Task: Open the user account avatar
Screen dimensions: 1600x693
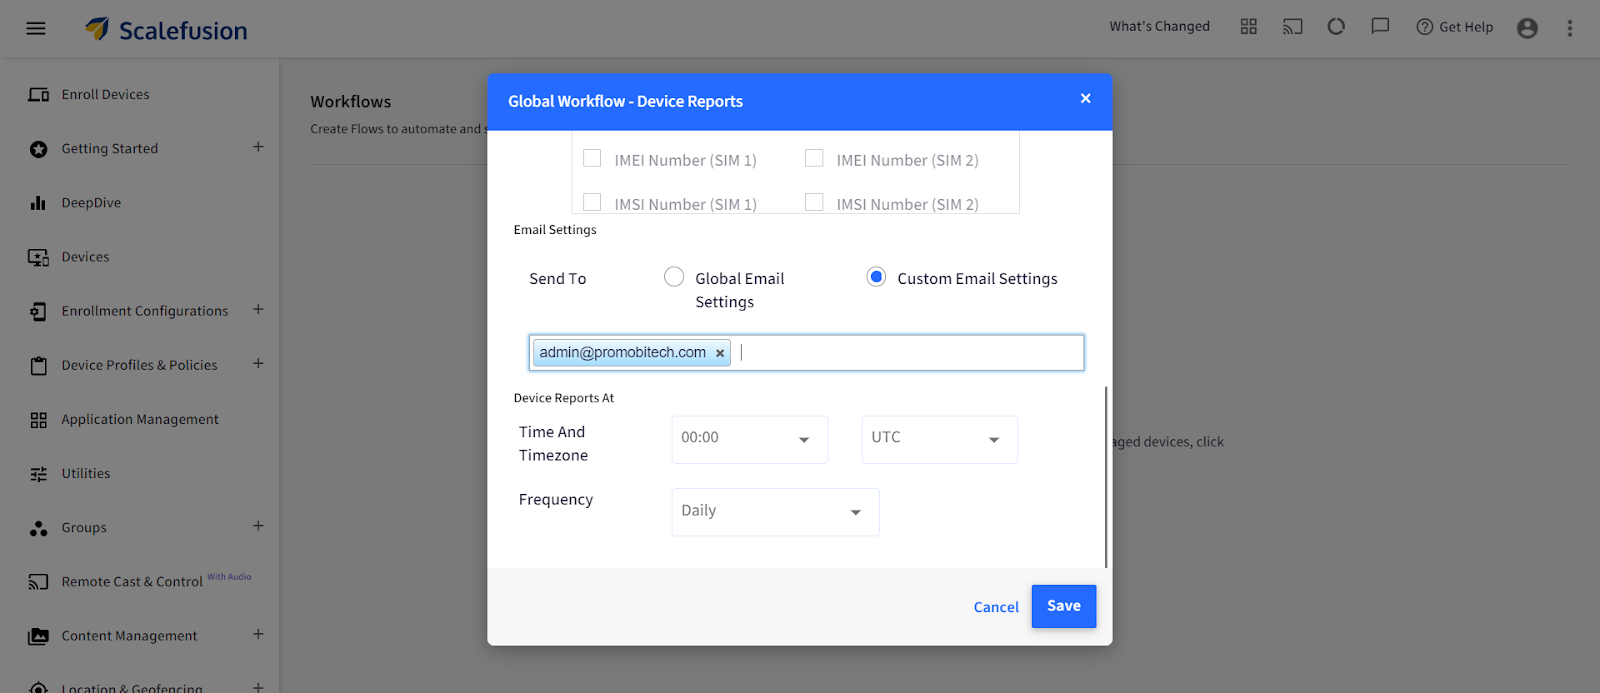Action: (1527, 28)
